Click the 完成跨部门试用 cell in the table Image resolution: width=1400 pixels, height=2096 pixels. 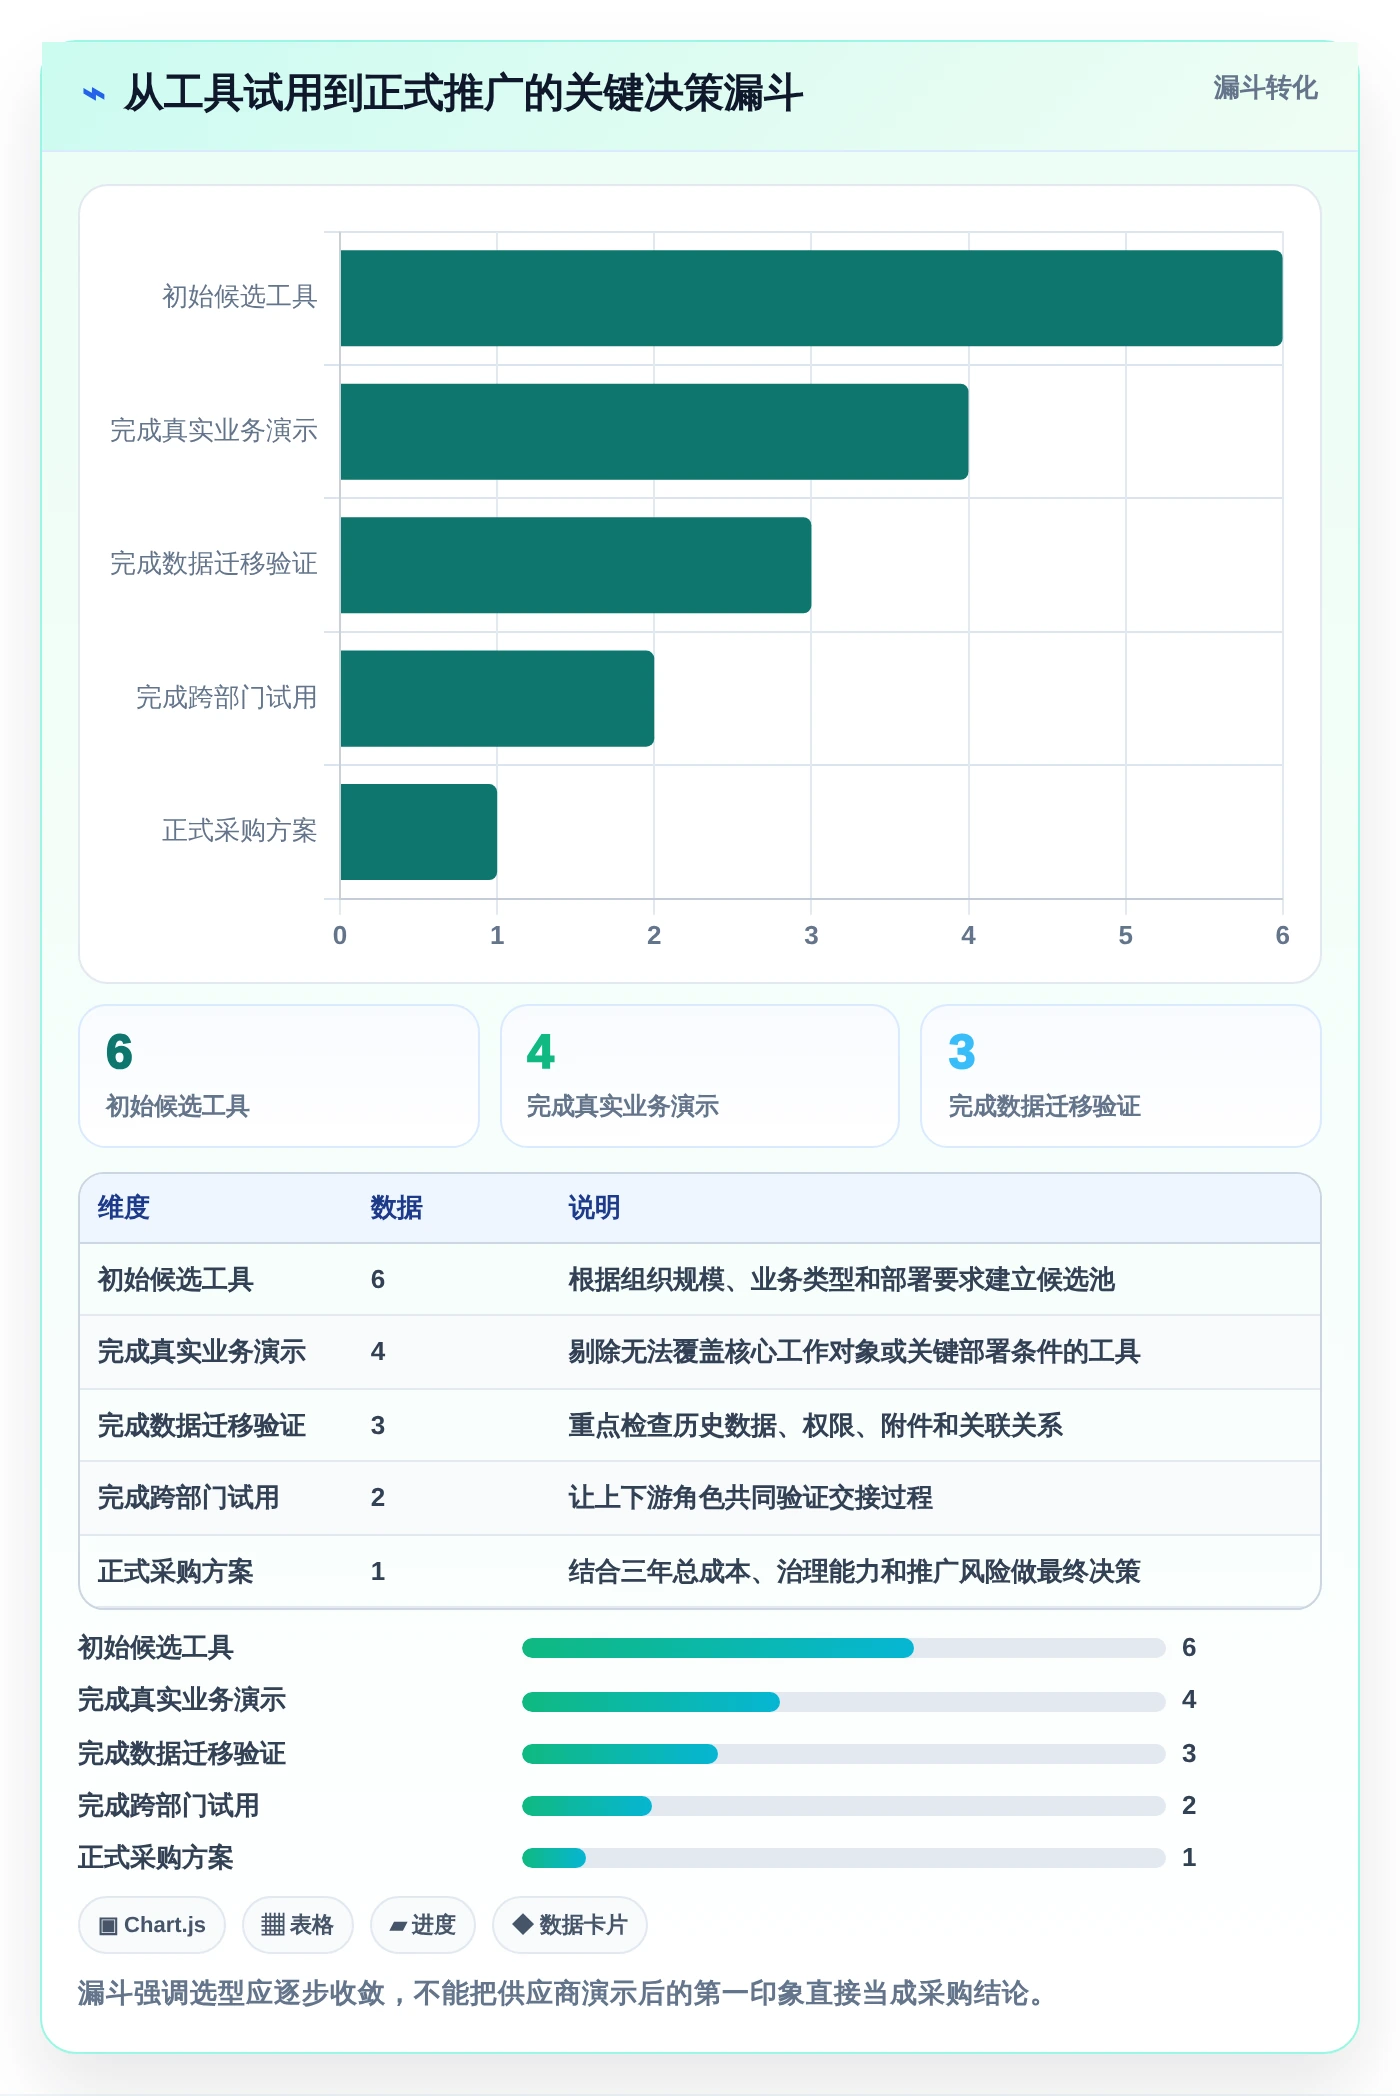coord(189,1498)
